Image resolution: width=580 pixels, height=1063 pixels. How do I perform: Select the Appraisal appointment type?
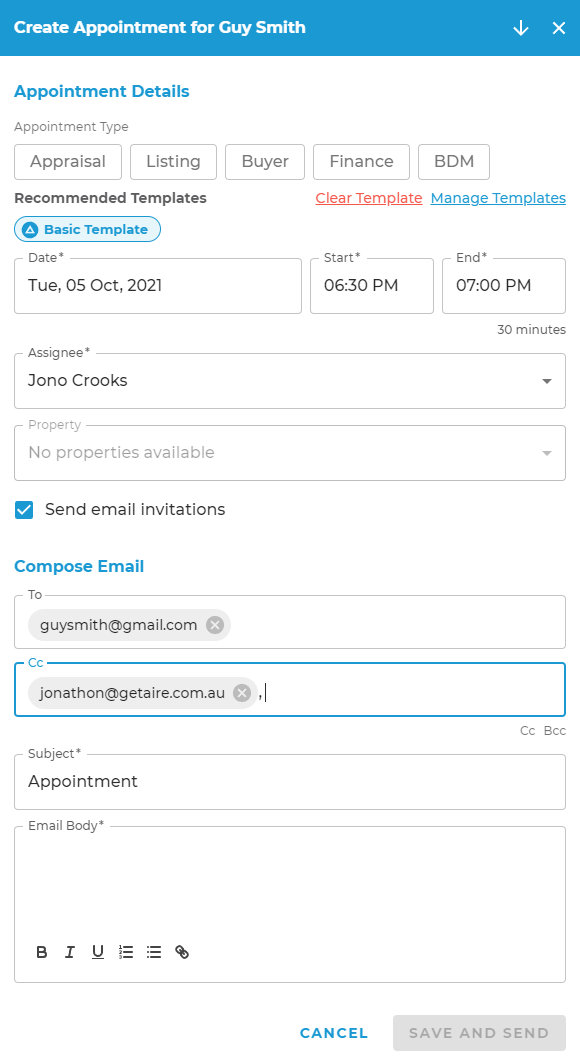pyautogui.click(x=68, y=161)
